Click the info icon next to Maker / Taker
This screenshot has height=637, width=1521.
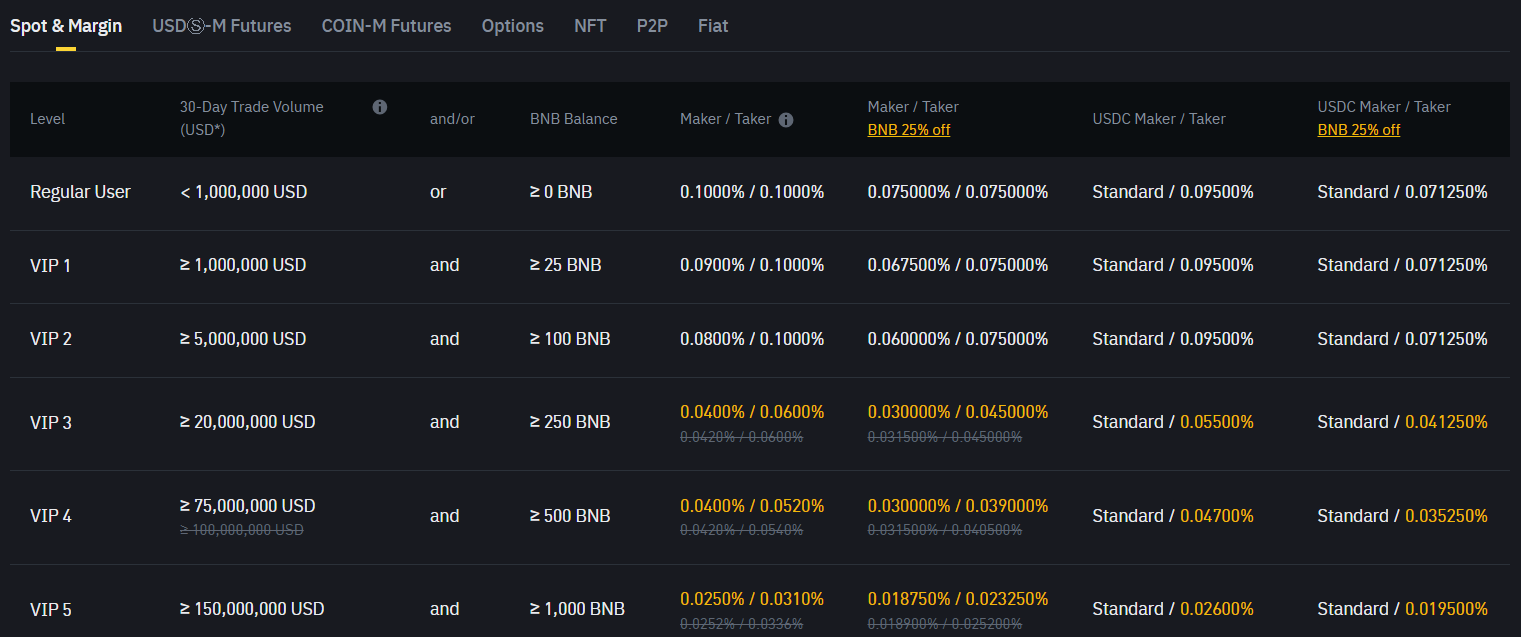786,119
